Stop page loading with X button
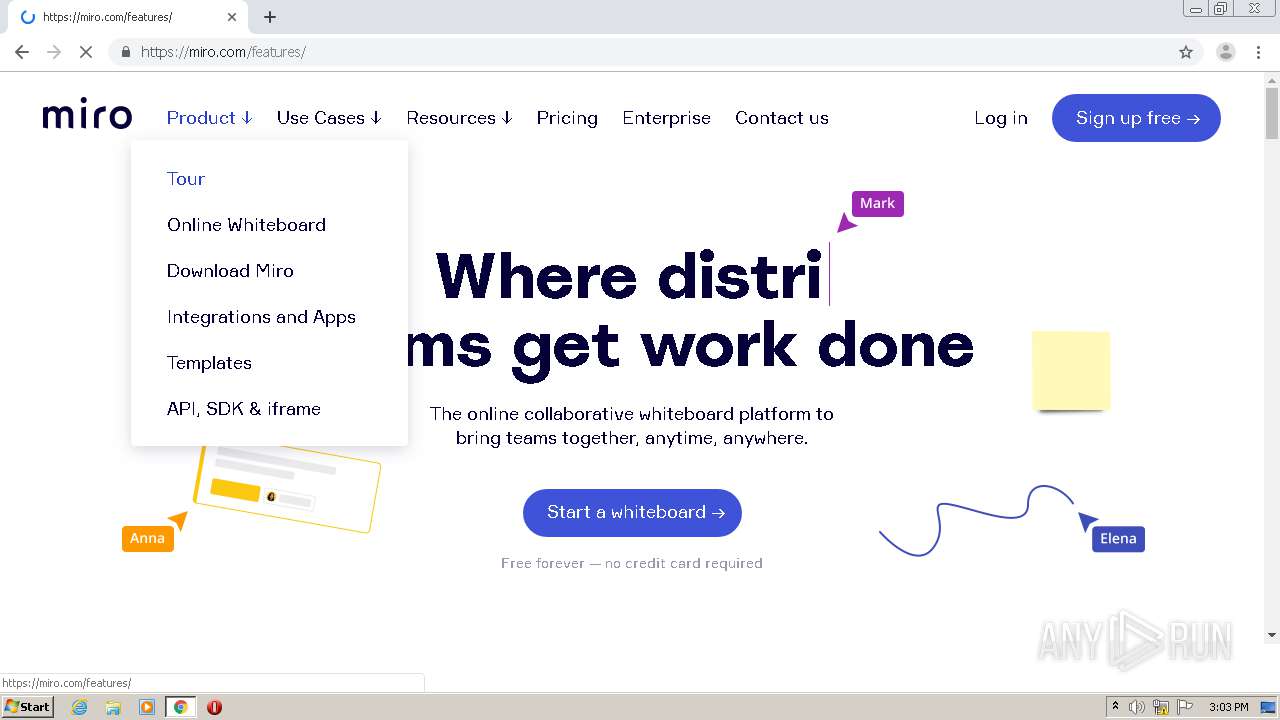The image size is (1280, 720). tap(86, 52)
